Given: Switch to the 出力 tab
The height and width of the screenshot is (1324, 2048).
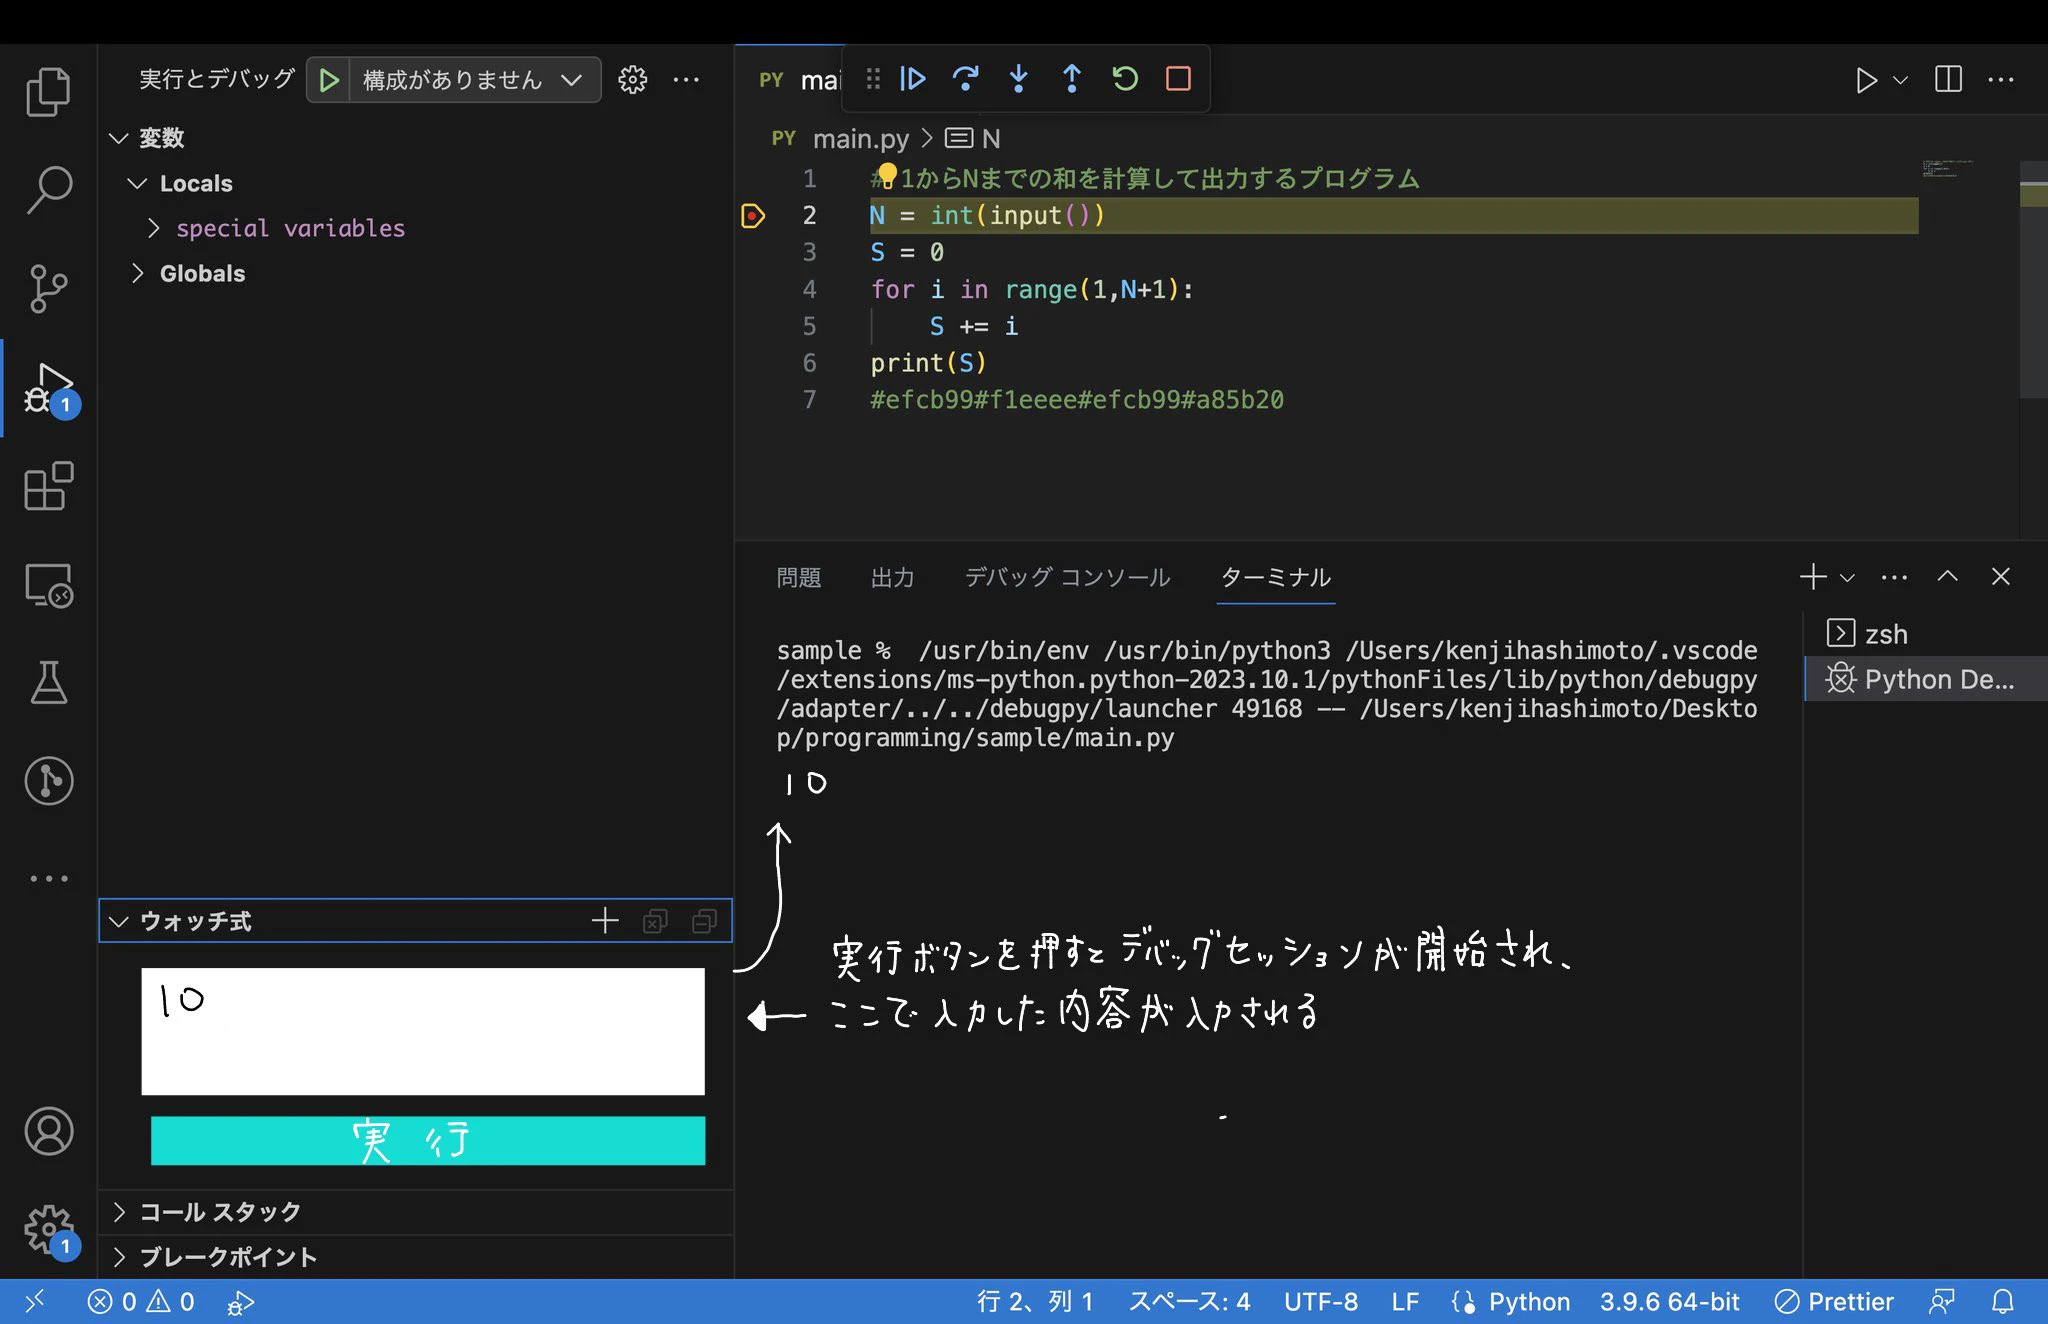Looking at the screenshot, I should pyautogui.click(x=892, y=577).
